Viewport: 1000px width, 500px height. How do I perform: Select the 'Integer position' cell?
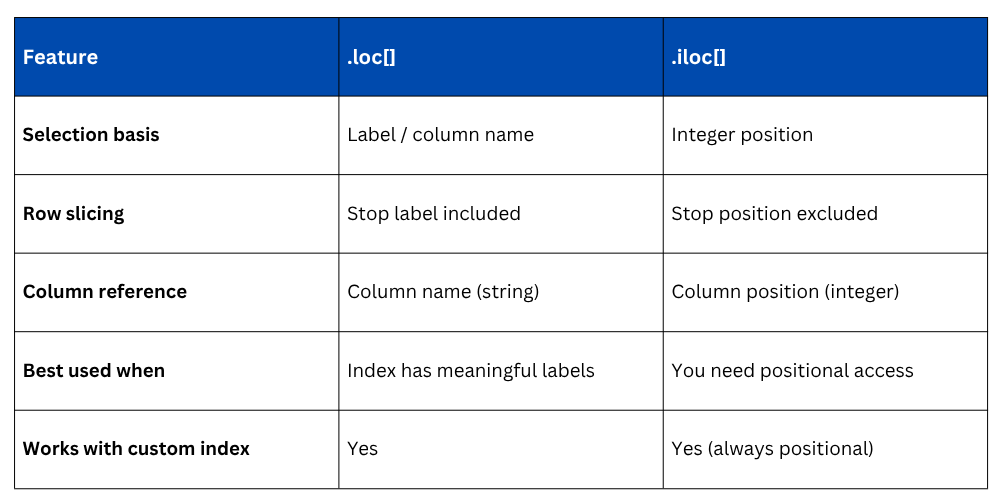click(742, 135)
